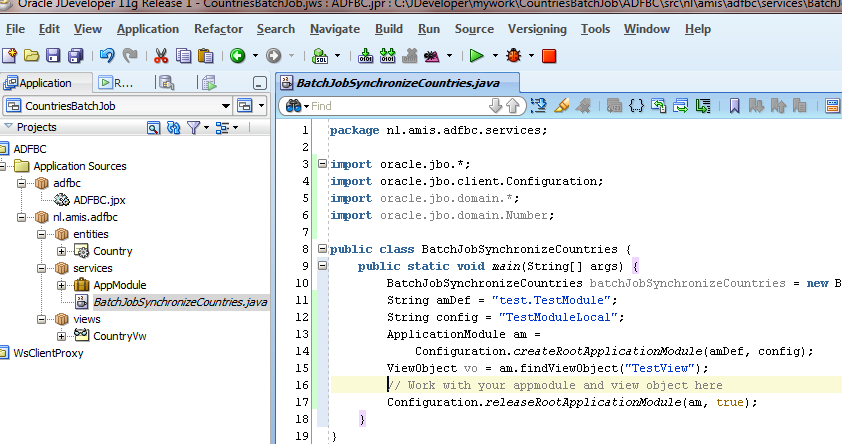
Task: Click the bookmark icon in editor toolbar
Action: (734, 105)
